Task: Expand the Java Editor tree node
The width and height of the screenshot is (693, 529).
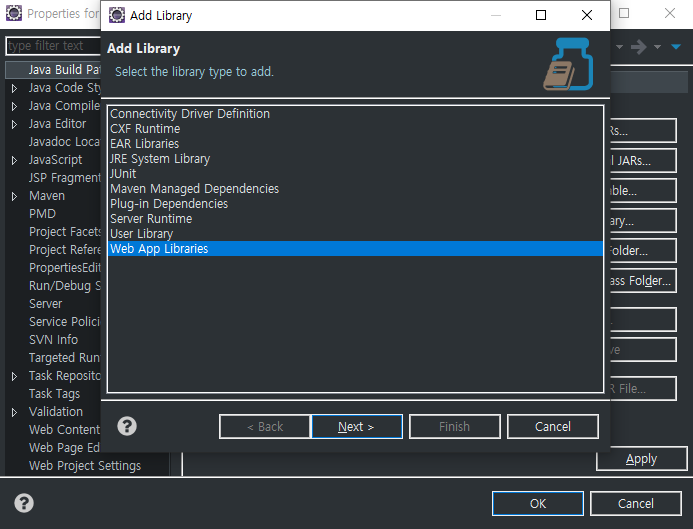Action: [15, 125]
